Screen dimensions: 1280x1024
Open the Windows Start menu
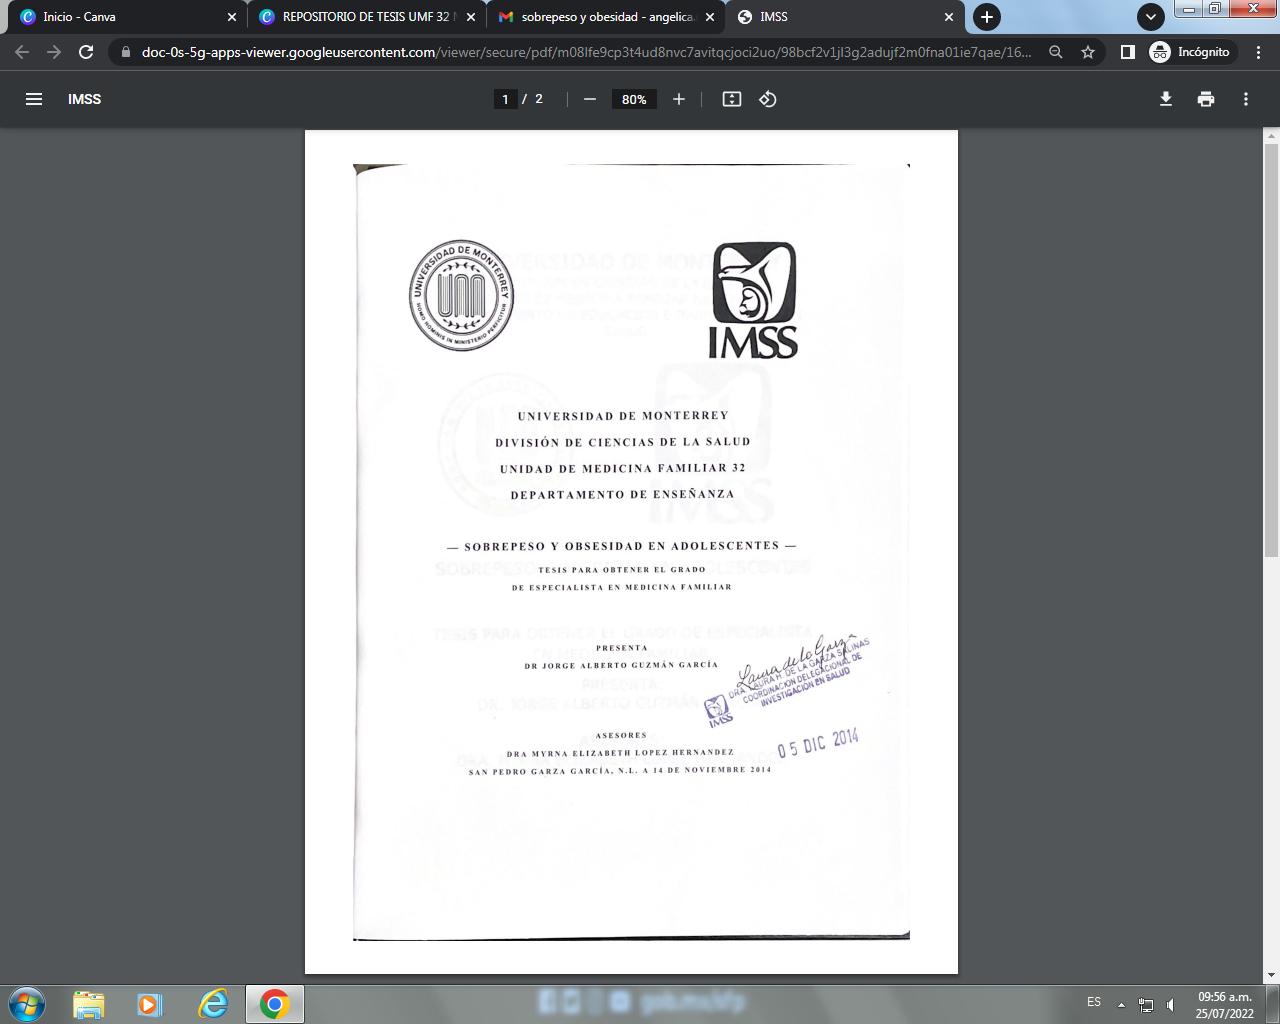click(x=27, y=1004)
